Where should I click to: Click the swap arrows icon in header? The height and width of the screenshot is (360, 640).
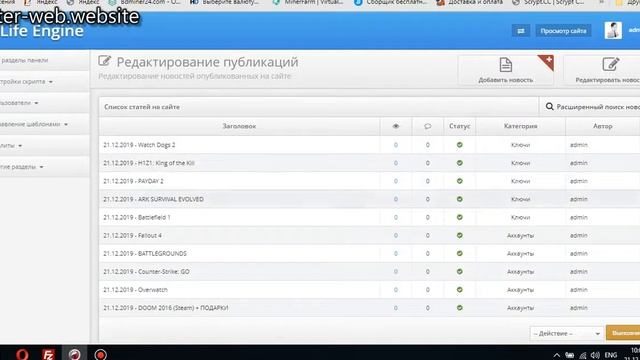(x=521, y=31)
